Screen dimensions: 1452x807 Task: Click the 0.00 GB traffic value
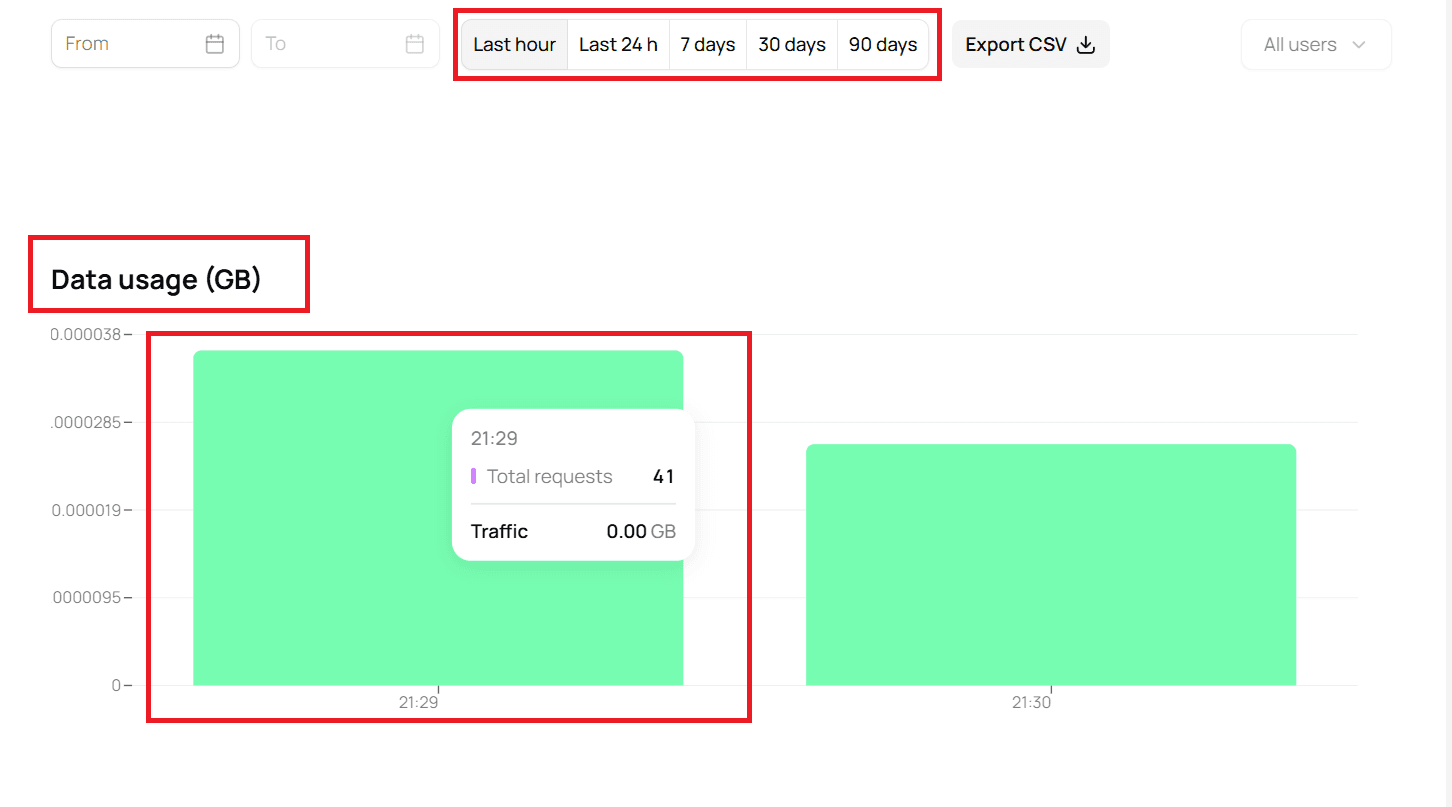pos(641,532)
